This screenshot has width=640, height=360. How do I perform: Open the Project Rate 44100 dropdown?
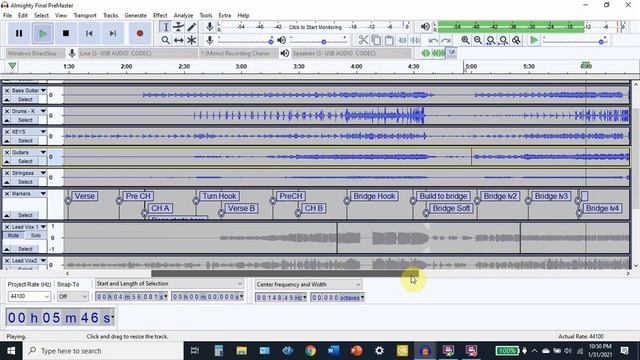(29, 296)
